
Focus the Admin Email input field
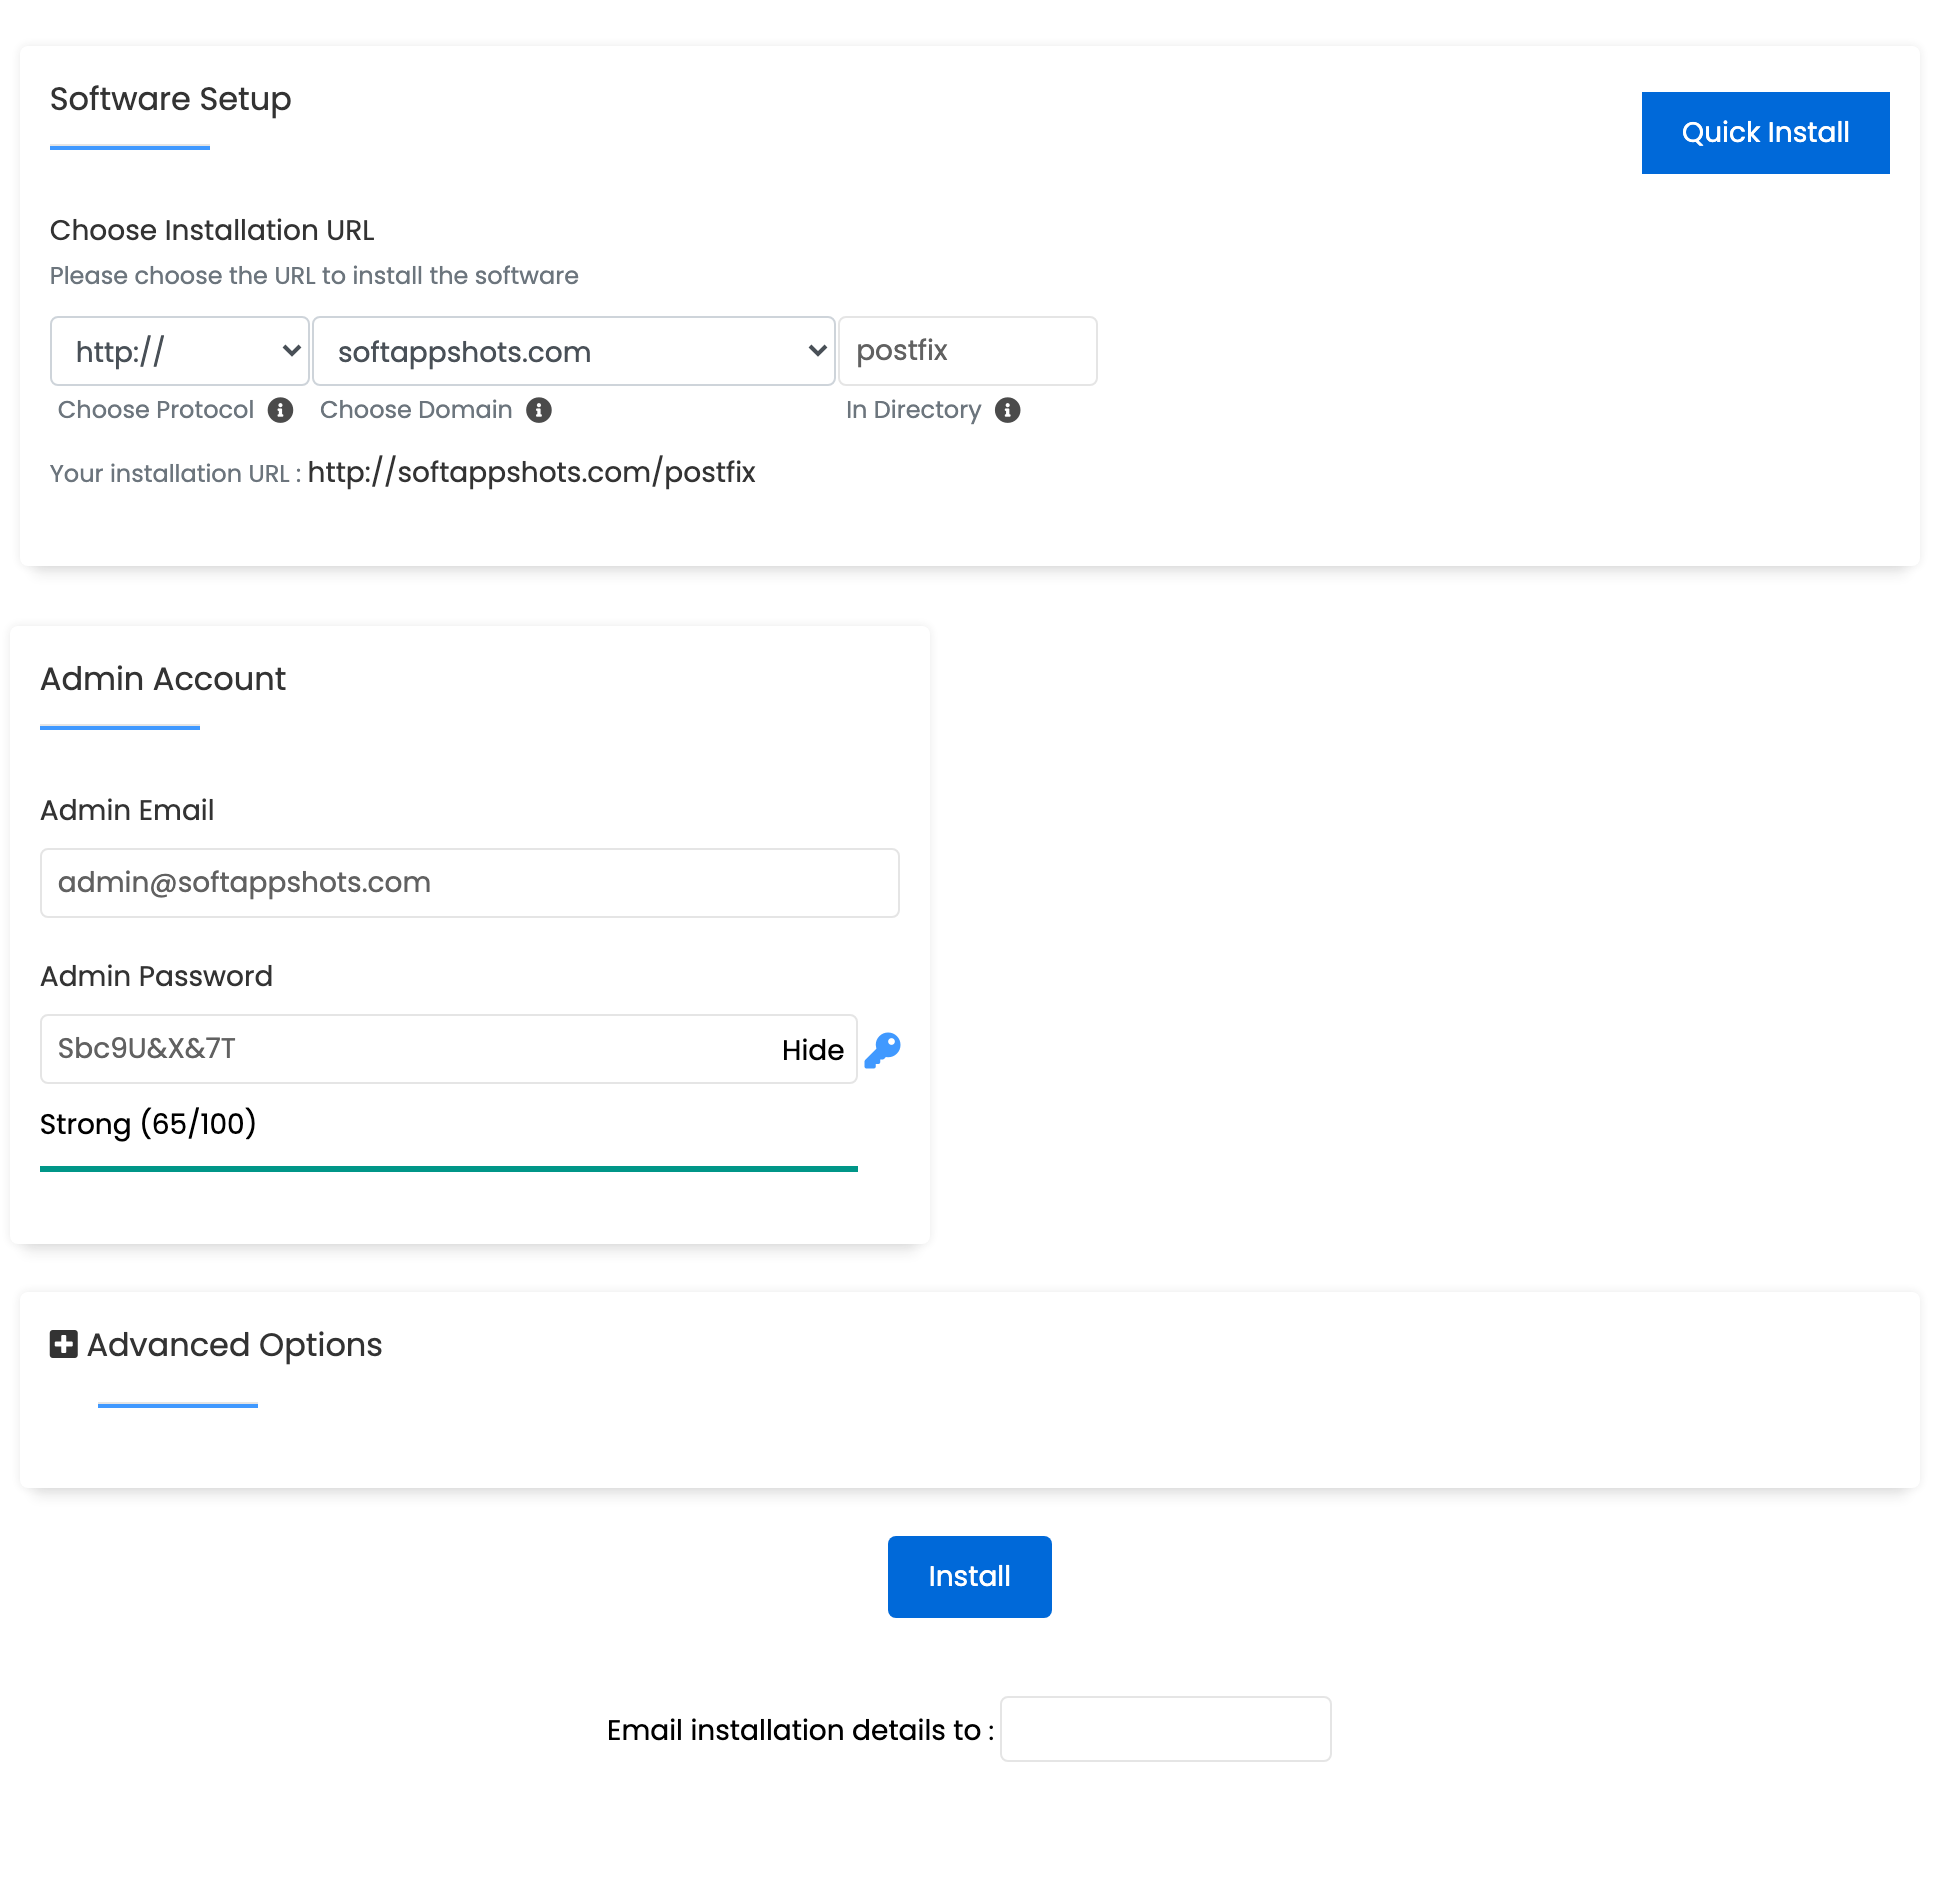pos(469,882)
